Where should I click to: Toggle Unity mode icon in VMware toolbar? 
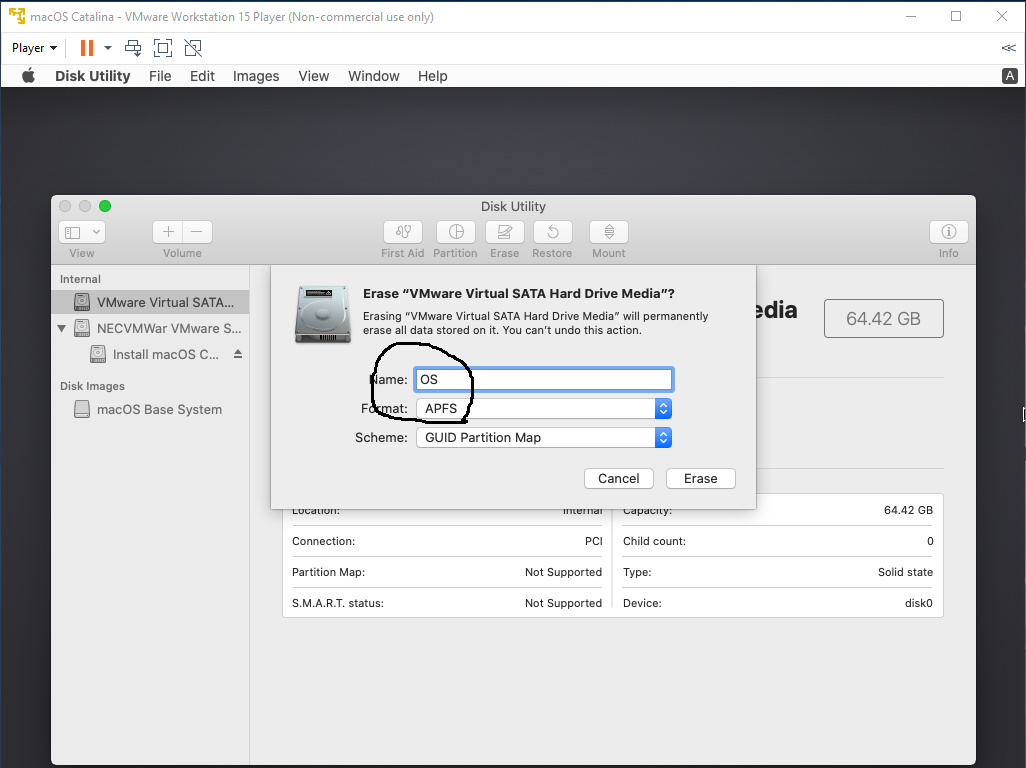tap(193, 48)
